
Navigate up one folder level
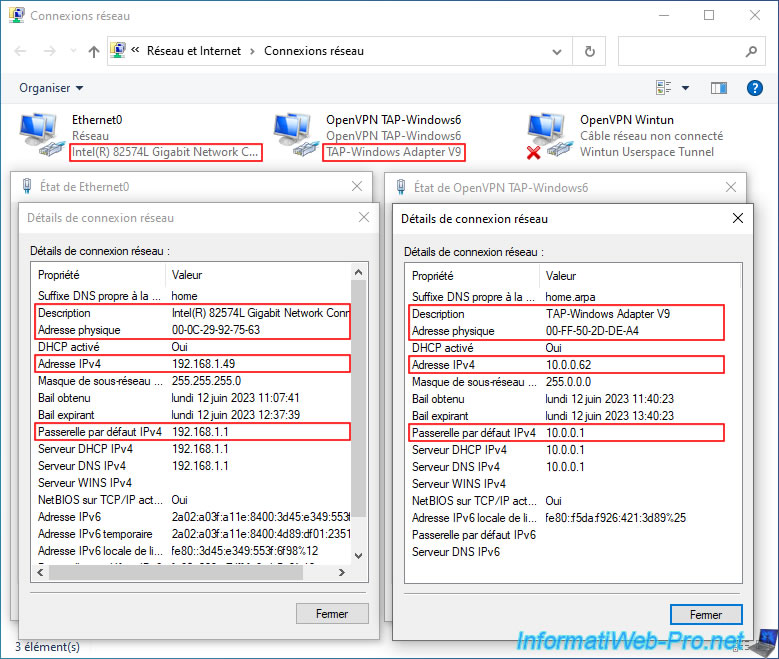[93, 51]
